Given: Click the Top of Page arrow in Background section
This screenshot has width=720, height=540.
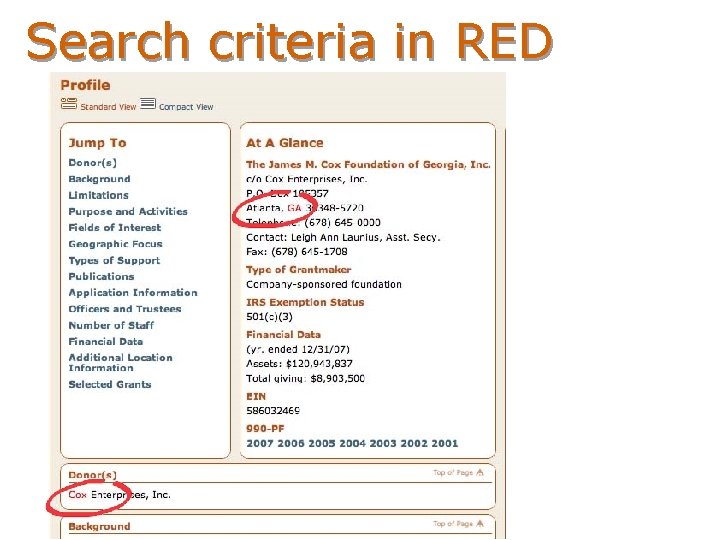Looking at the screenshot, I should coord(480,523).
